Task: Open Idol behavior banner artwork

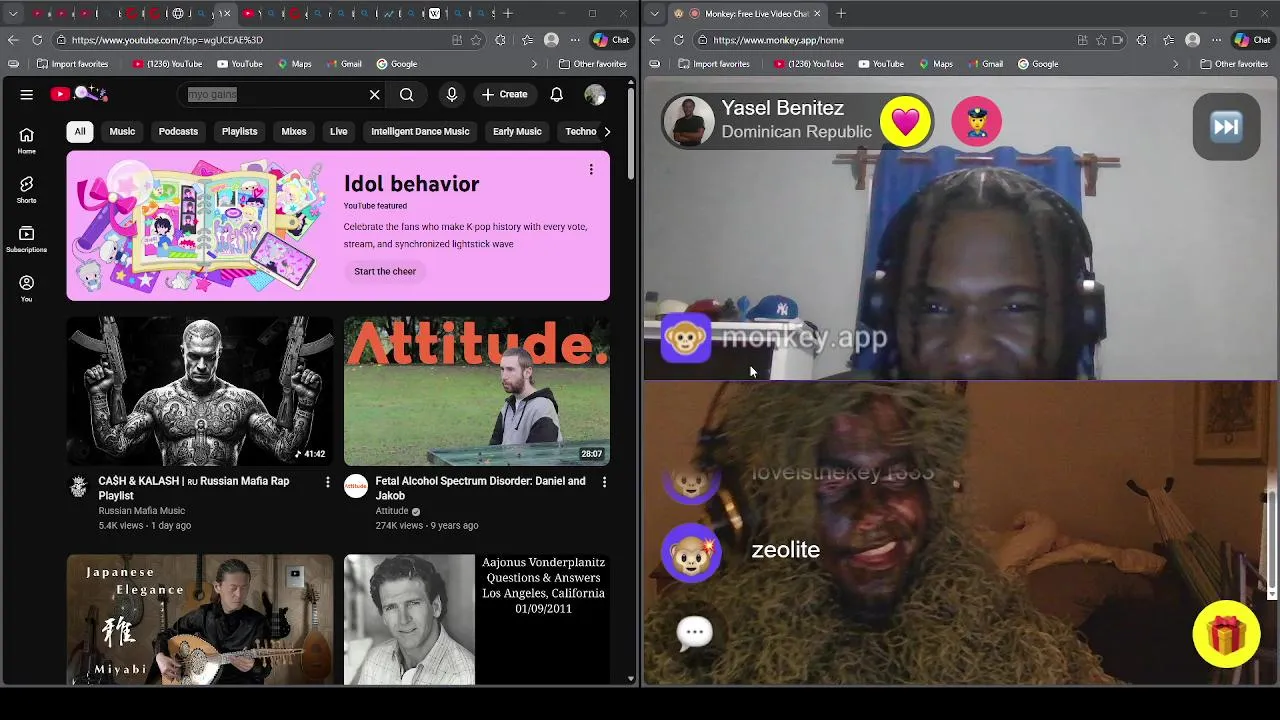Action: (x=200, y=226)
